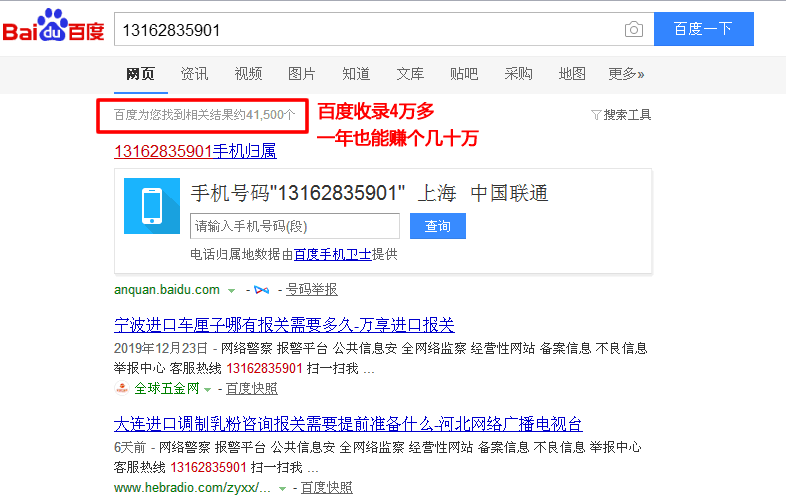Focus the 请输入手机号码(段) input field
The image size is (786, 503).
[294, 226]
